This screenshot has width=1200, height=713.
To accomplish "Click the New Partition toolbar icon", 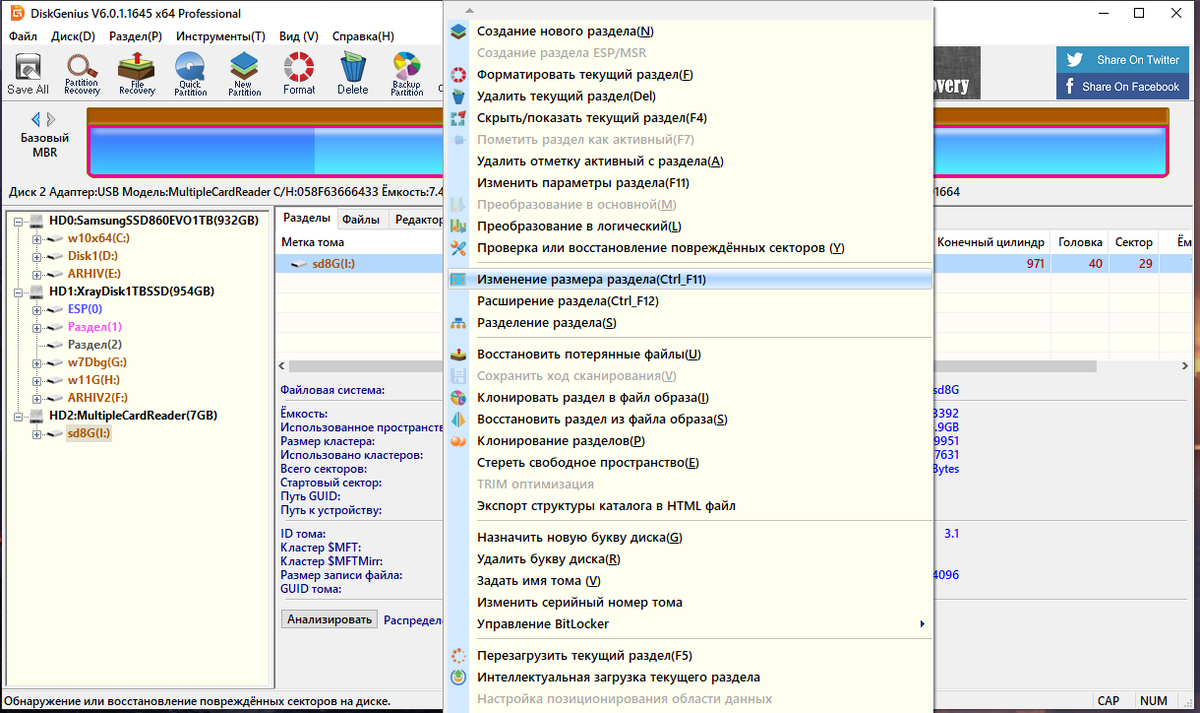I will (x=244, y=74).
